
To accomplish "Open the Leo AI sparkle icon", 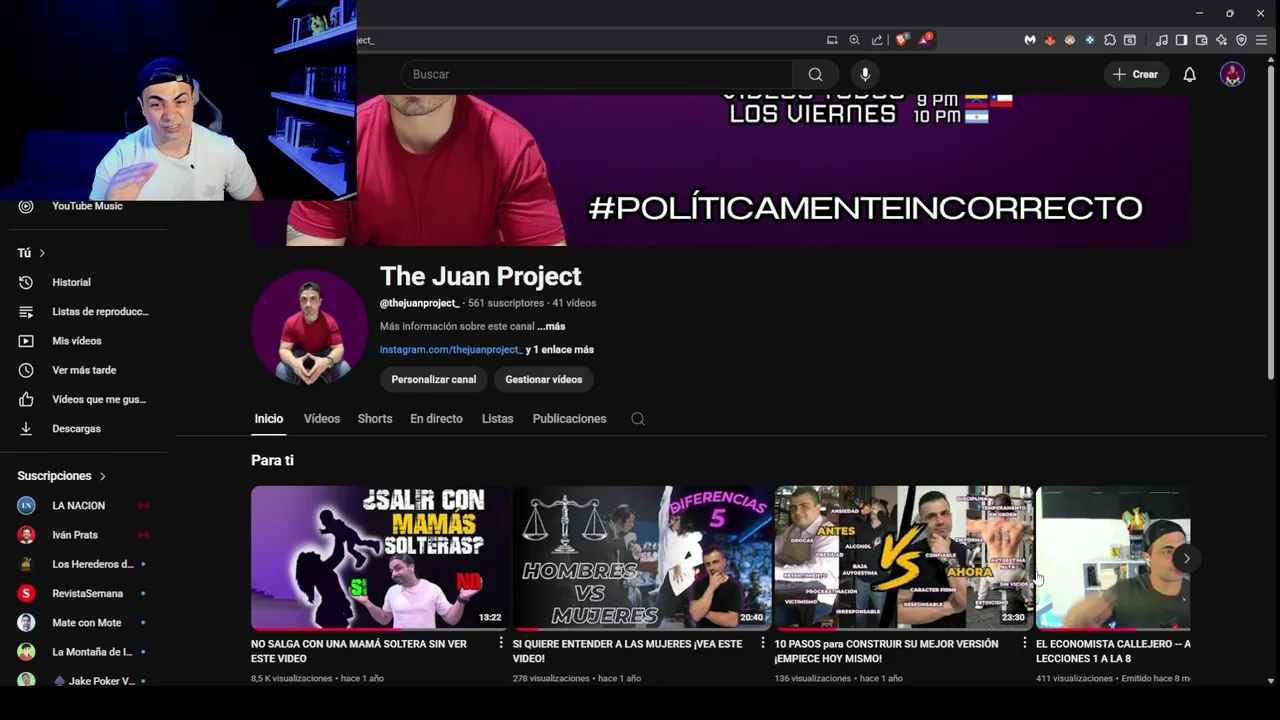I will (1221, 40).
